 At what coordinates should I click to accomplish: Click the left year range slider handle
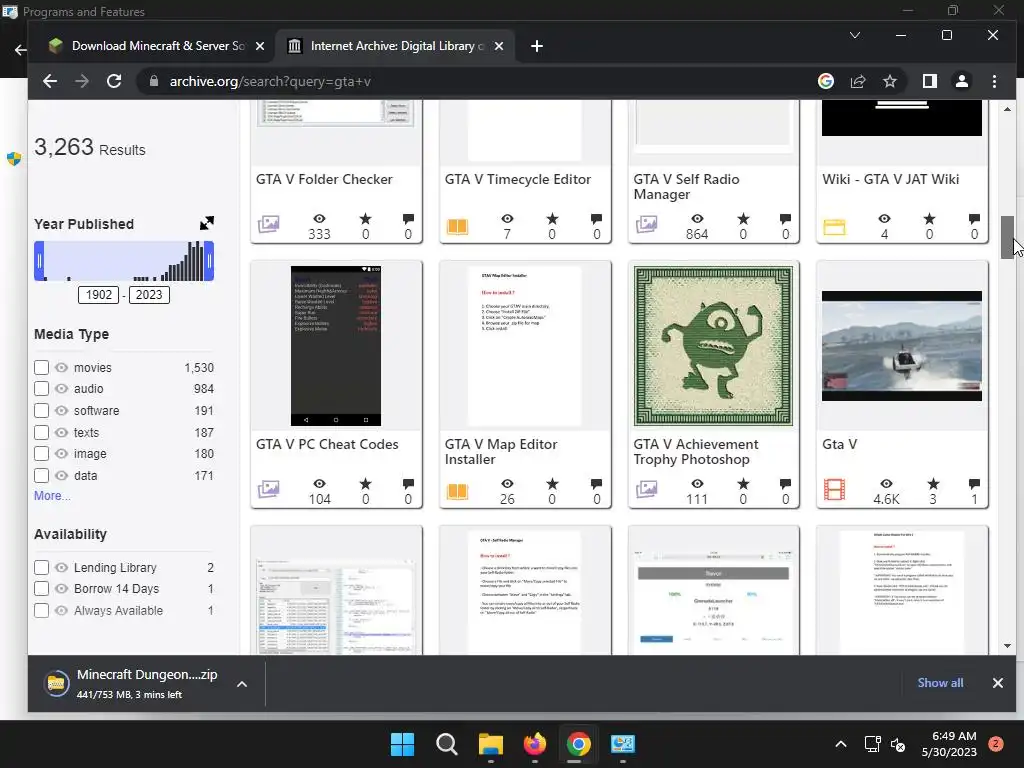(39, 261)
